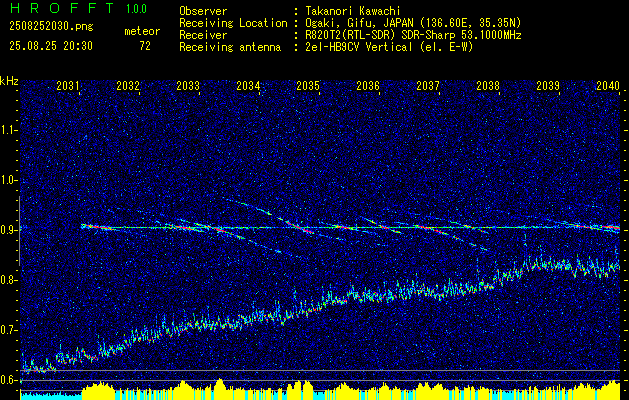Click the 2040 time marker
The image size is (629, 400).
pyautogui.click(x=608, y=86)
